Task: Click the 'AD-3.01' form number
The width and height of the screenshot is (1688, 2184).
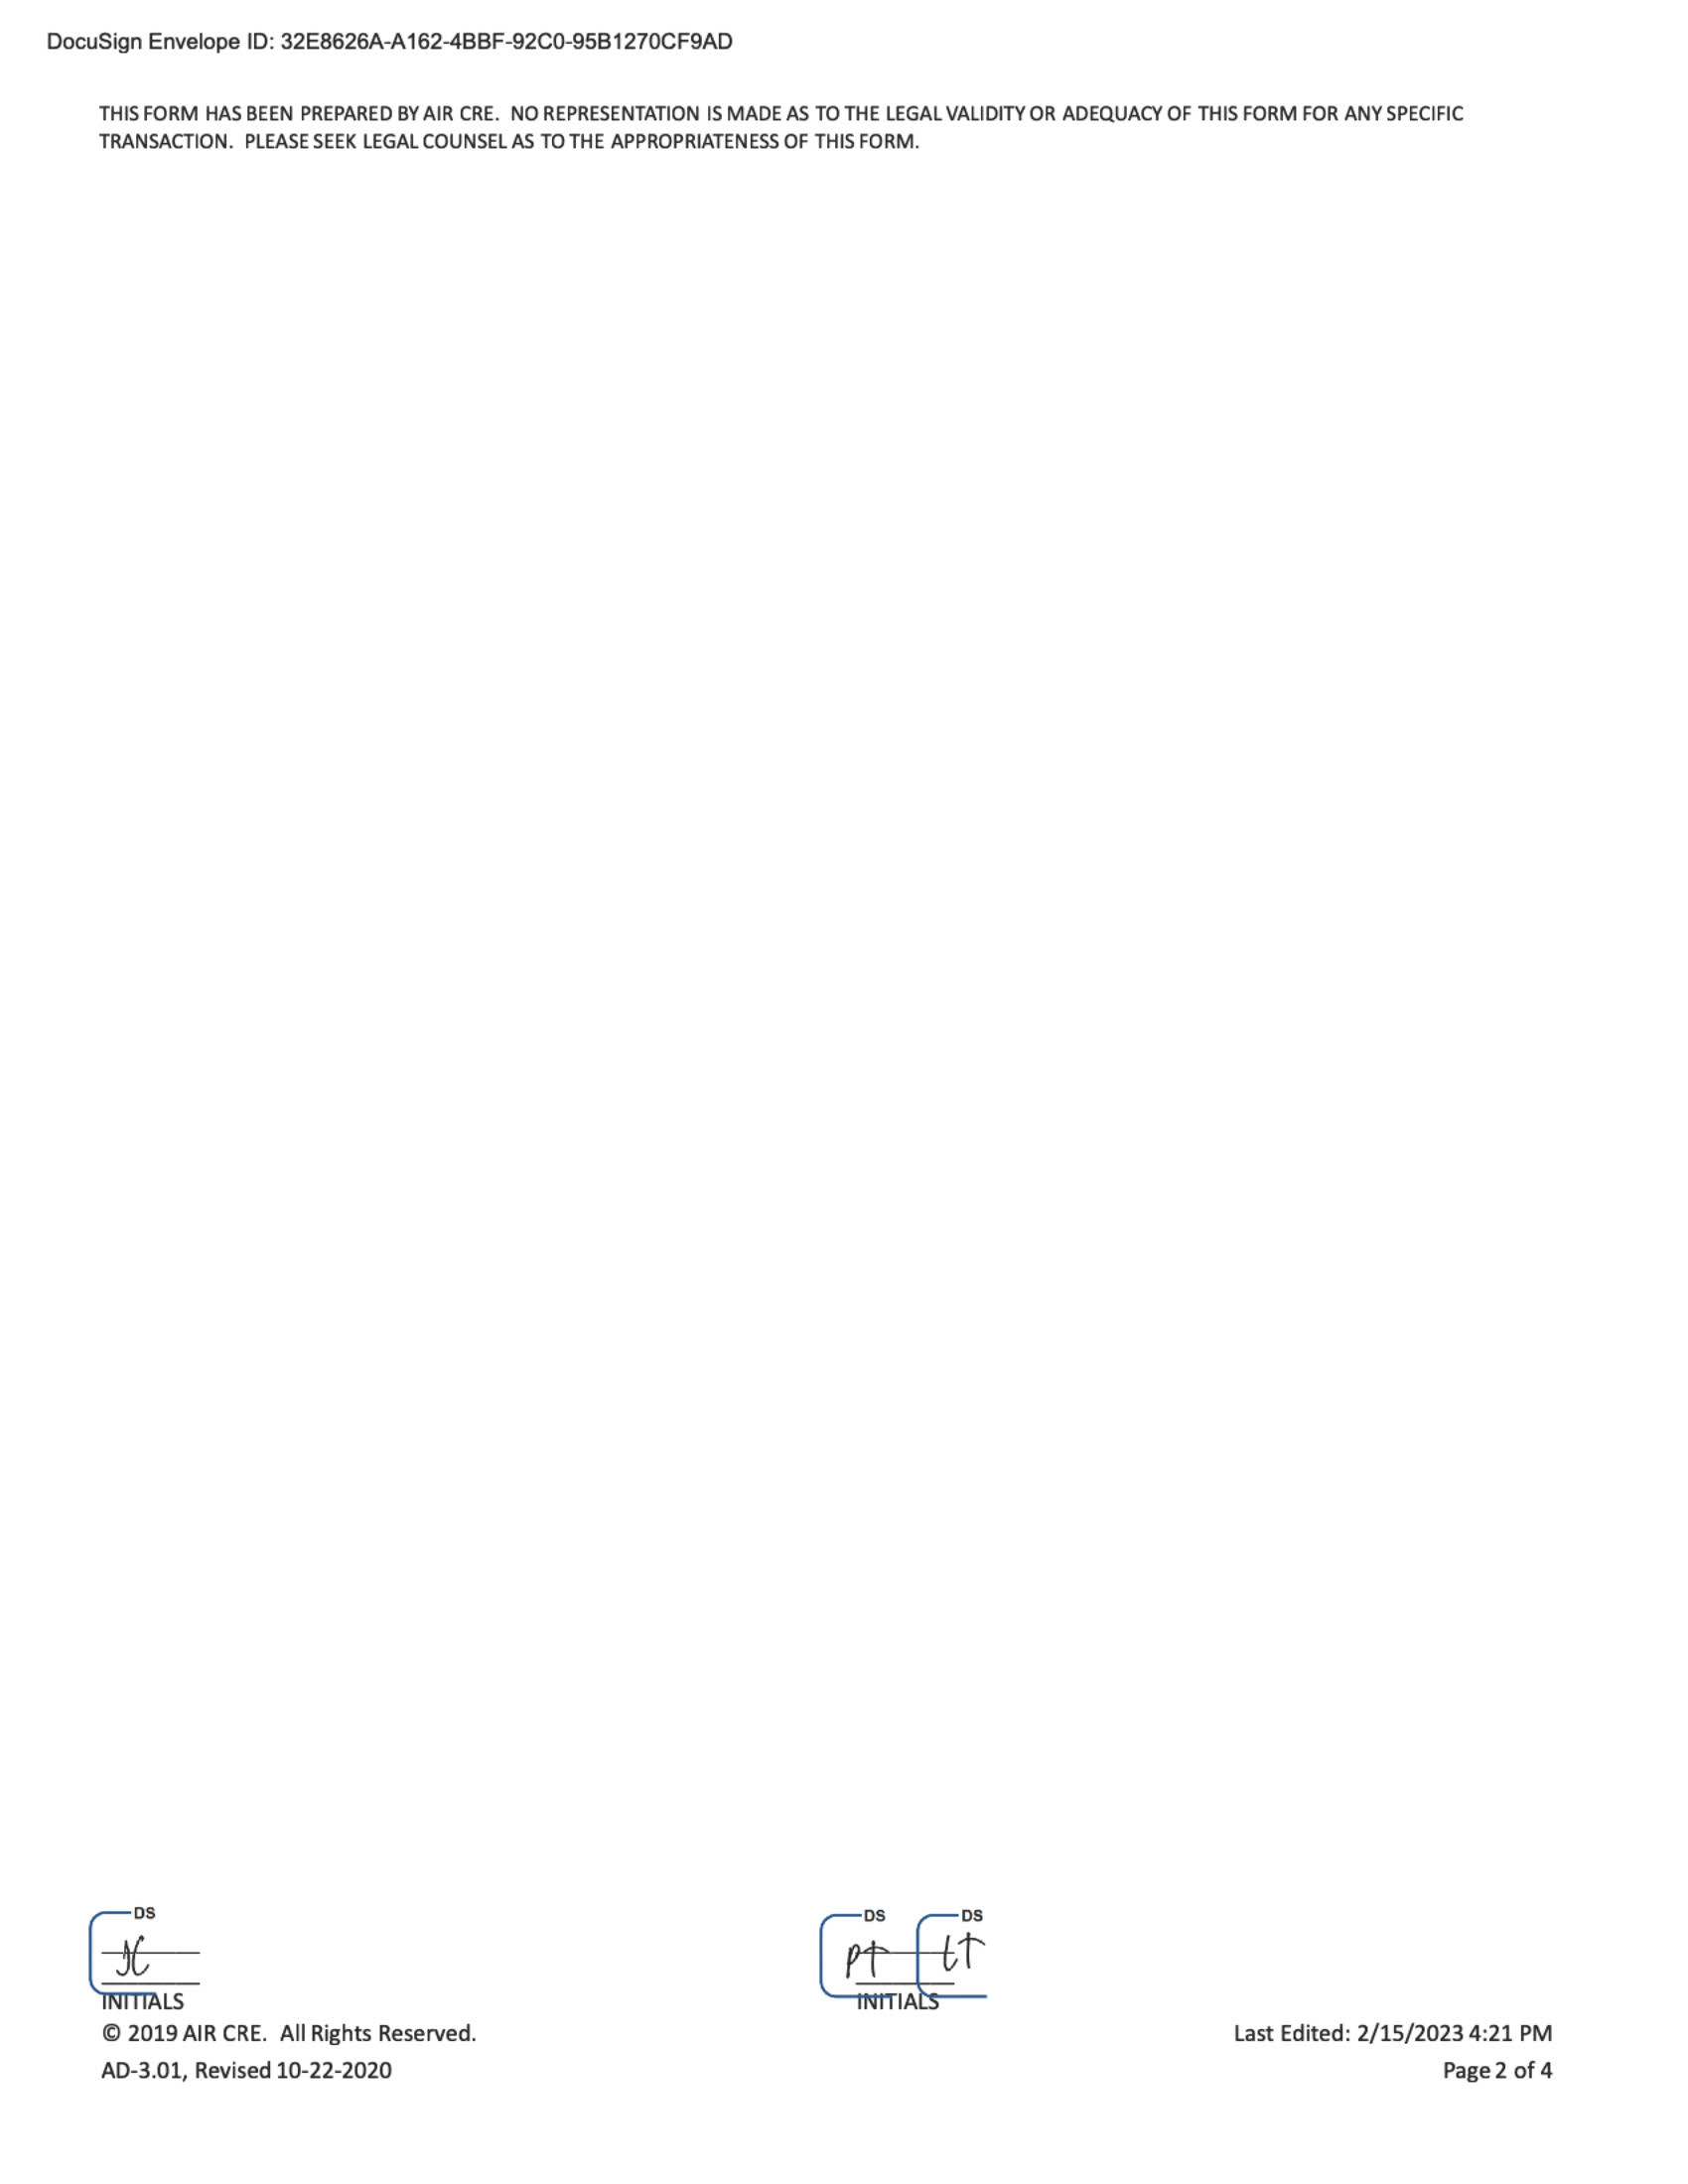Action: tap(144, 2070)
